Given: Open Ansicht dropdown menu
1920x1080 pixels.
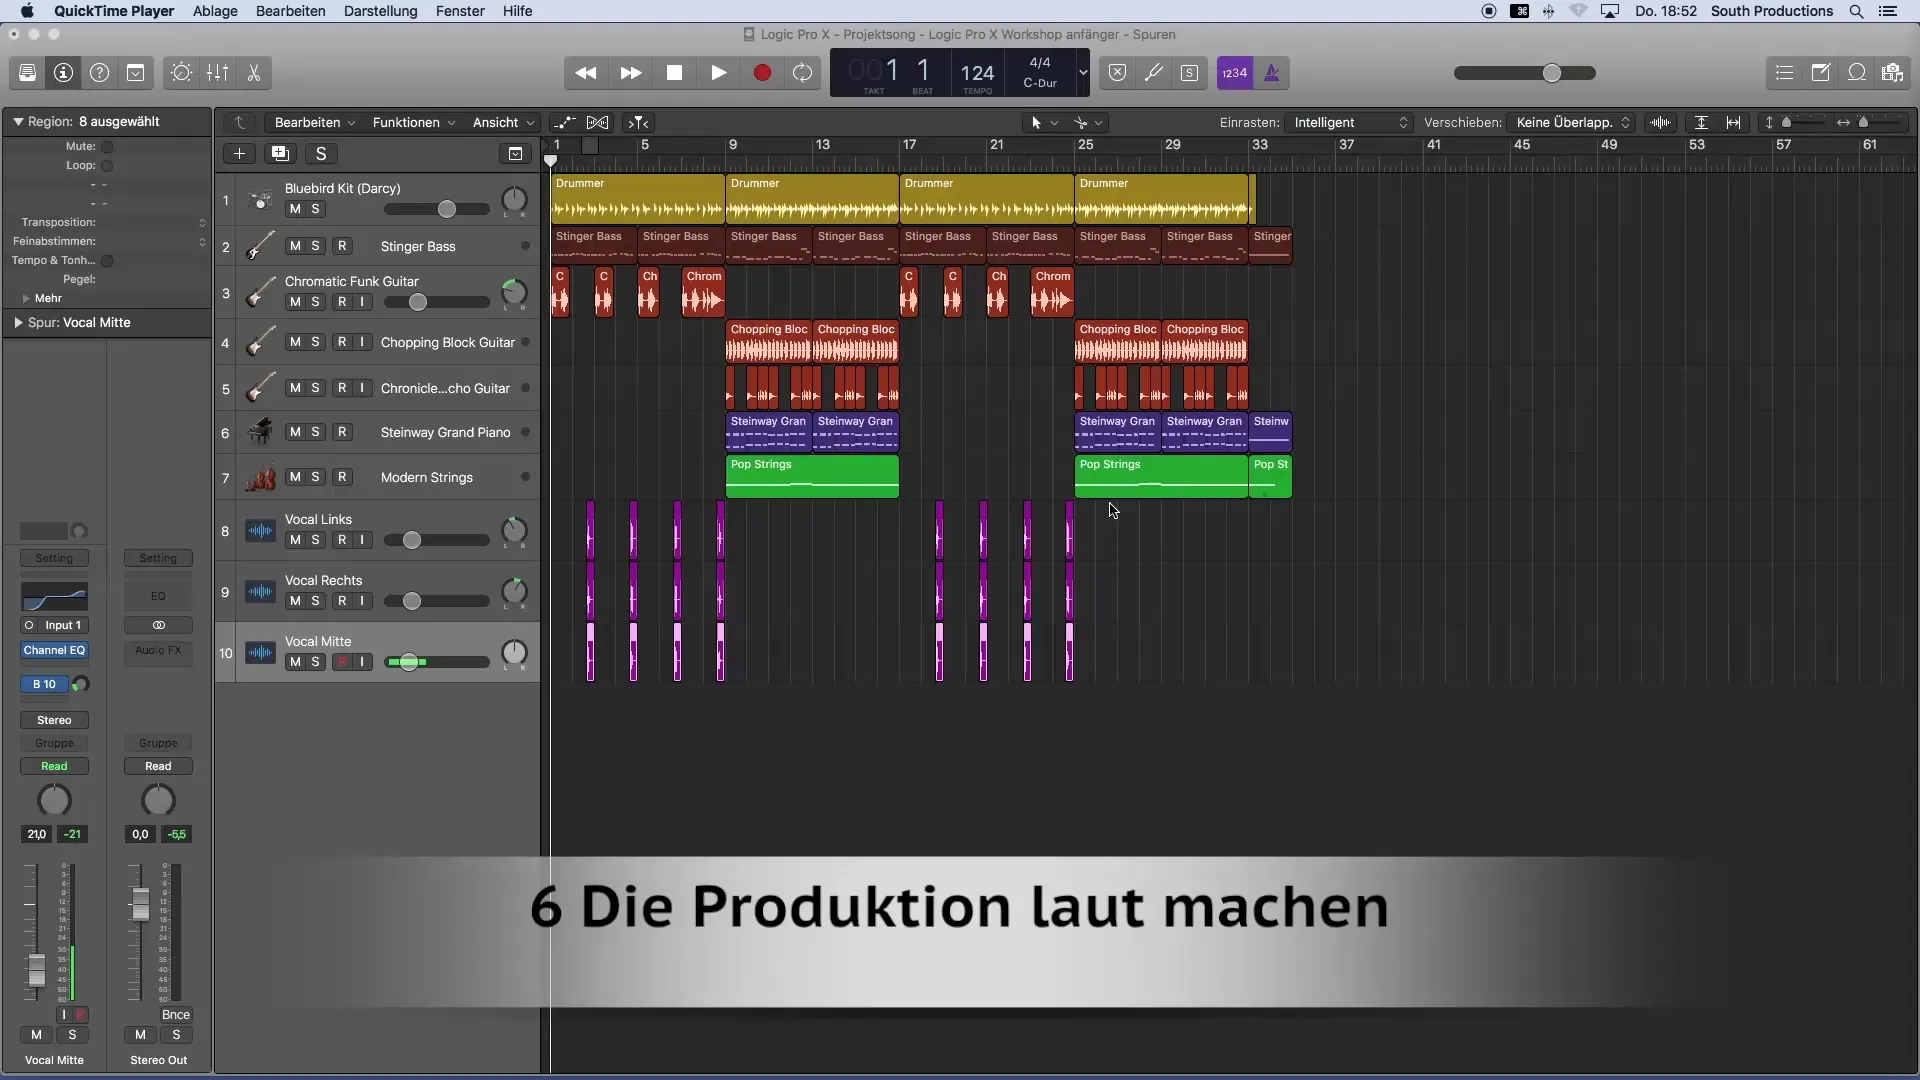Looking at the screenshot, I should 503,123.
